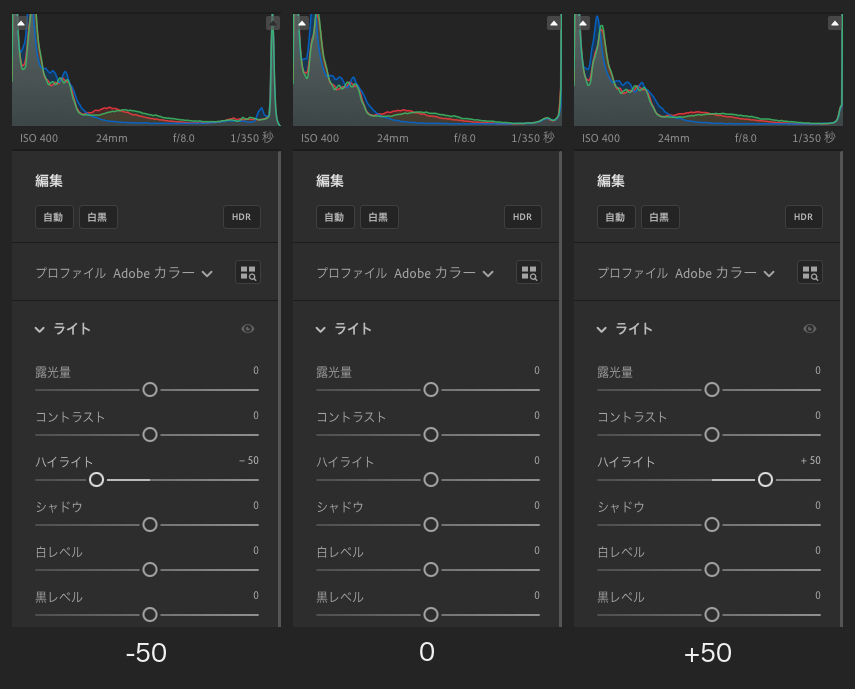Screen dimensions: 855x689
Task: Click the 黒レベル slider handle in the -50 panel
Action: (150, 614)
